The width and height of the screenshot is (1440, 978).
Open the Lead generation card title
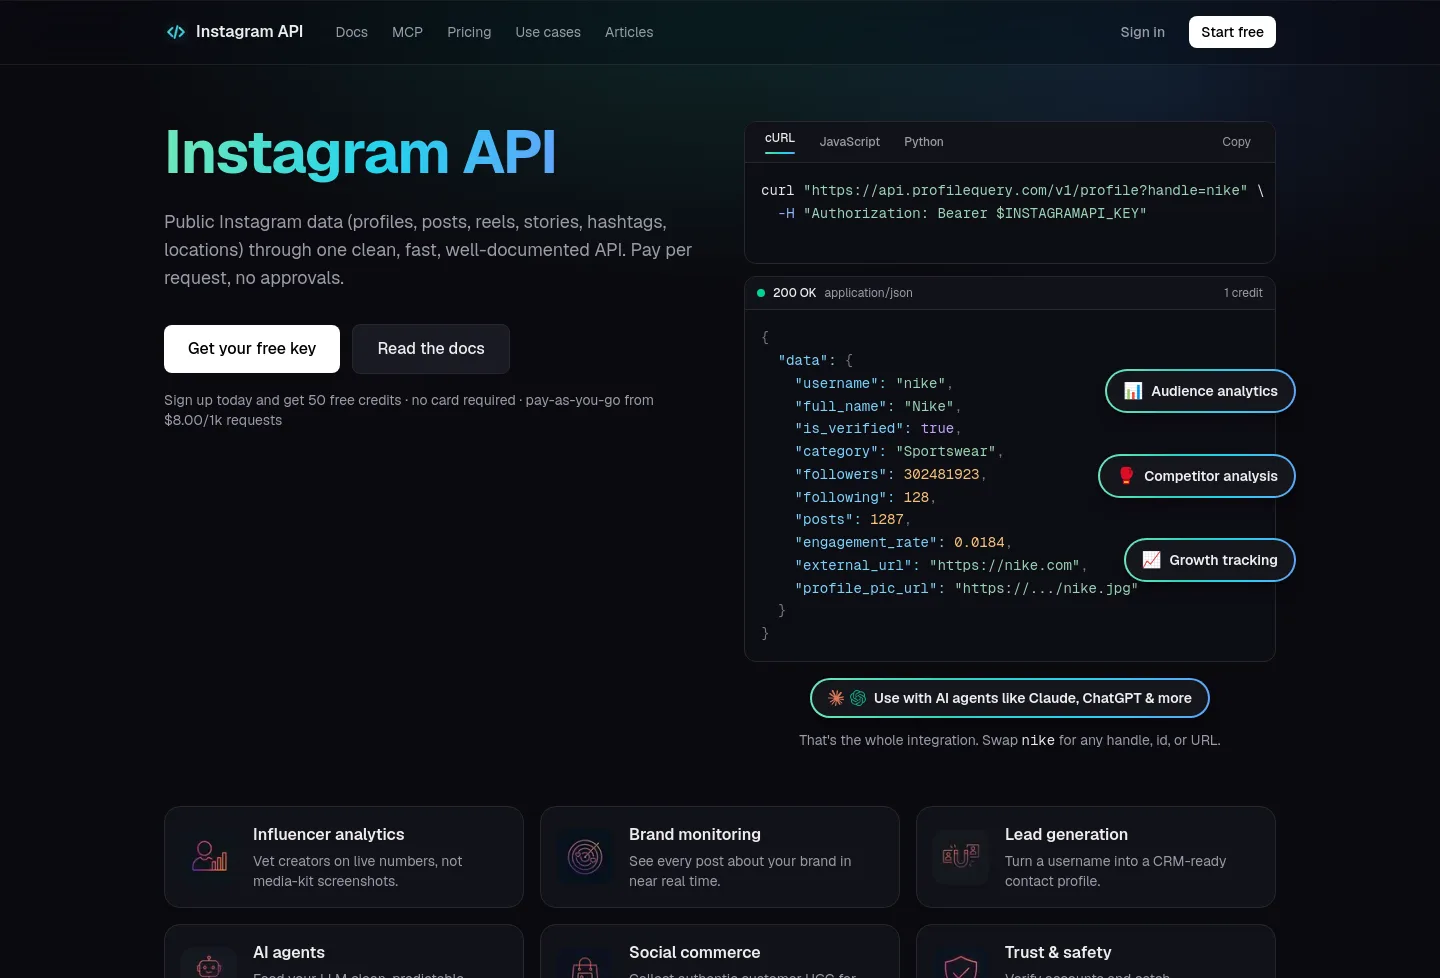click(x=1066, y=834)
